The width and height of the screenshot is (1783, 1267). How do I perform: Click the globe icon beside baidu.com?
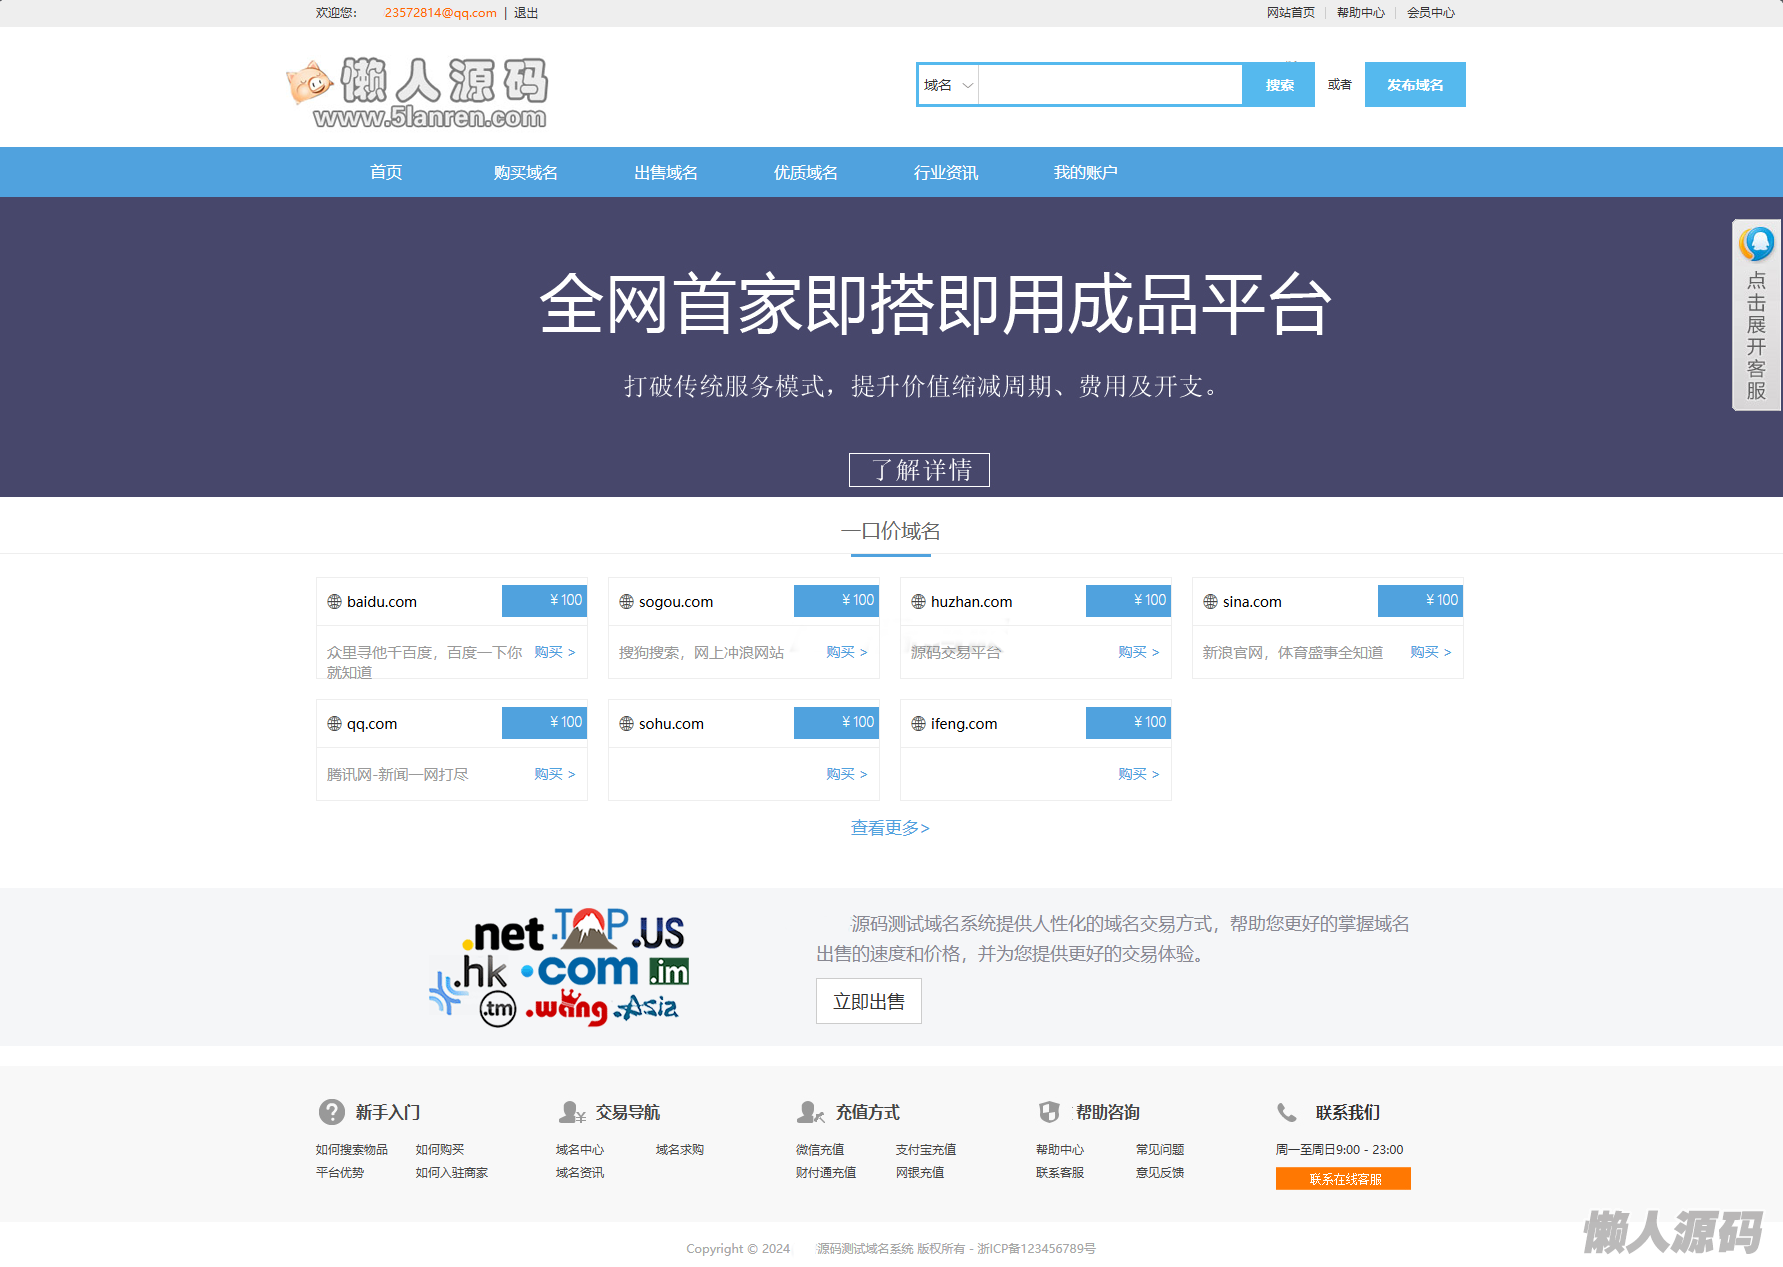(x=334, y=602)
